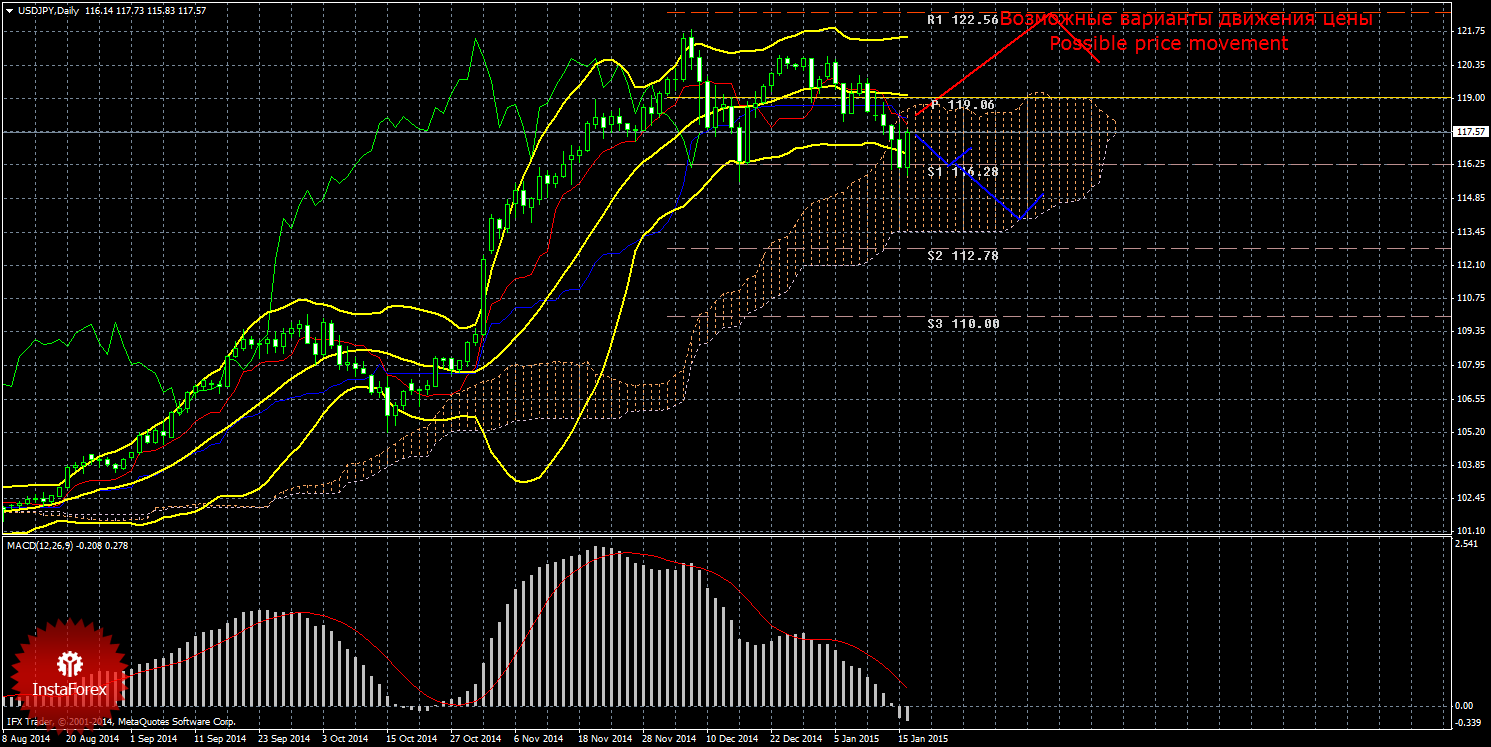Select the S3 110.00 support label
The height and width of the screenshot is (747, 1491).
[962, 324]
